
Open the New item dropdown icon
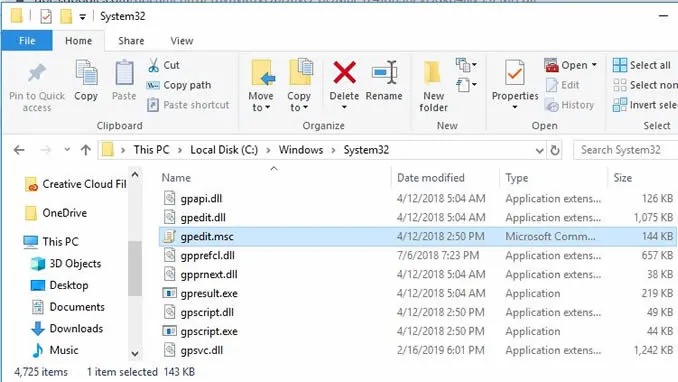(x=466, y=65)
